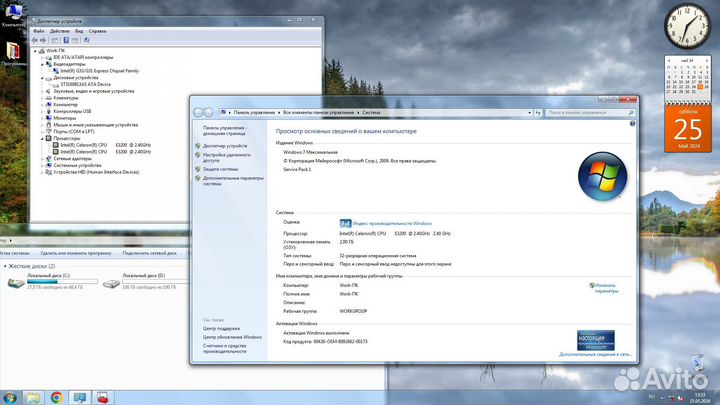Collapse the Work-ПК root node

point(35,51)
